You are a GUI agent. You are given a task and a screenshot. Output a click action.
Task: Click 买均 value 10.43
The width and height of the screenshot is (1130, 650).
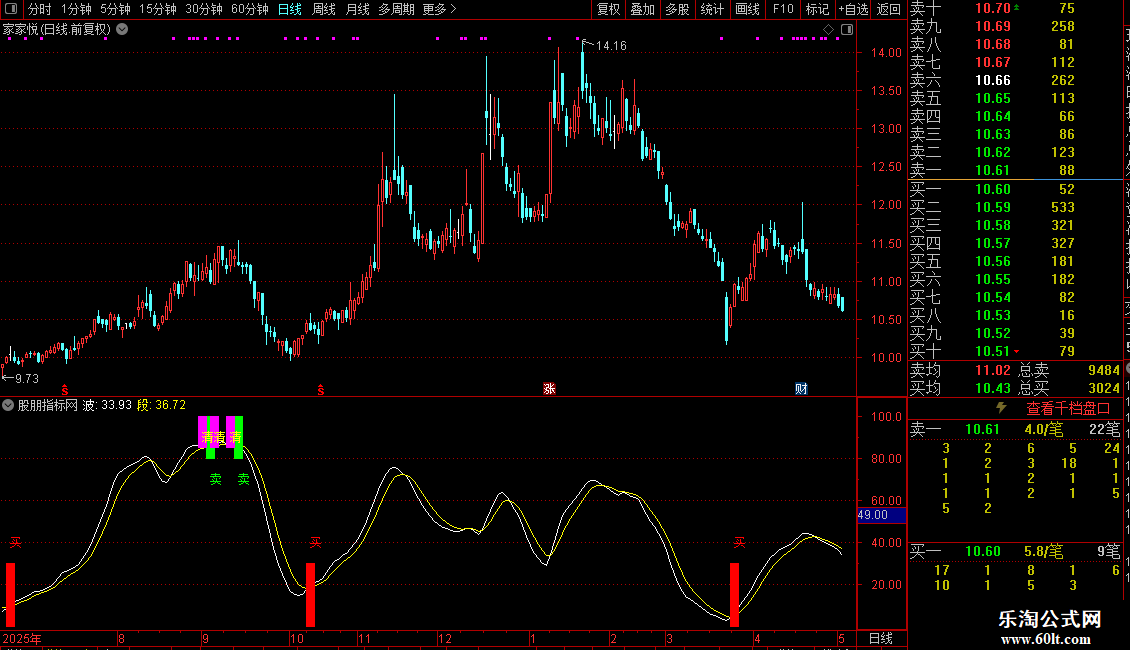pyautogui.click(x=992, y=388)
